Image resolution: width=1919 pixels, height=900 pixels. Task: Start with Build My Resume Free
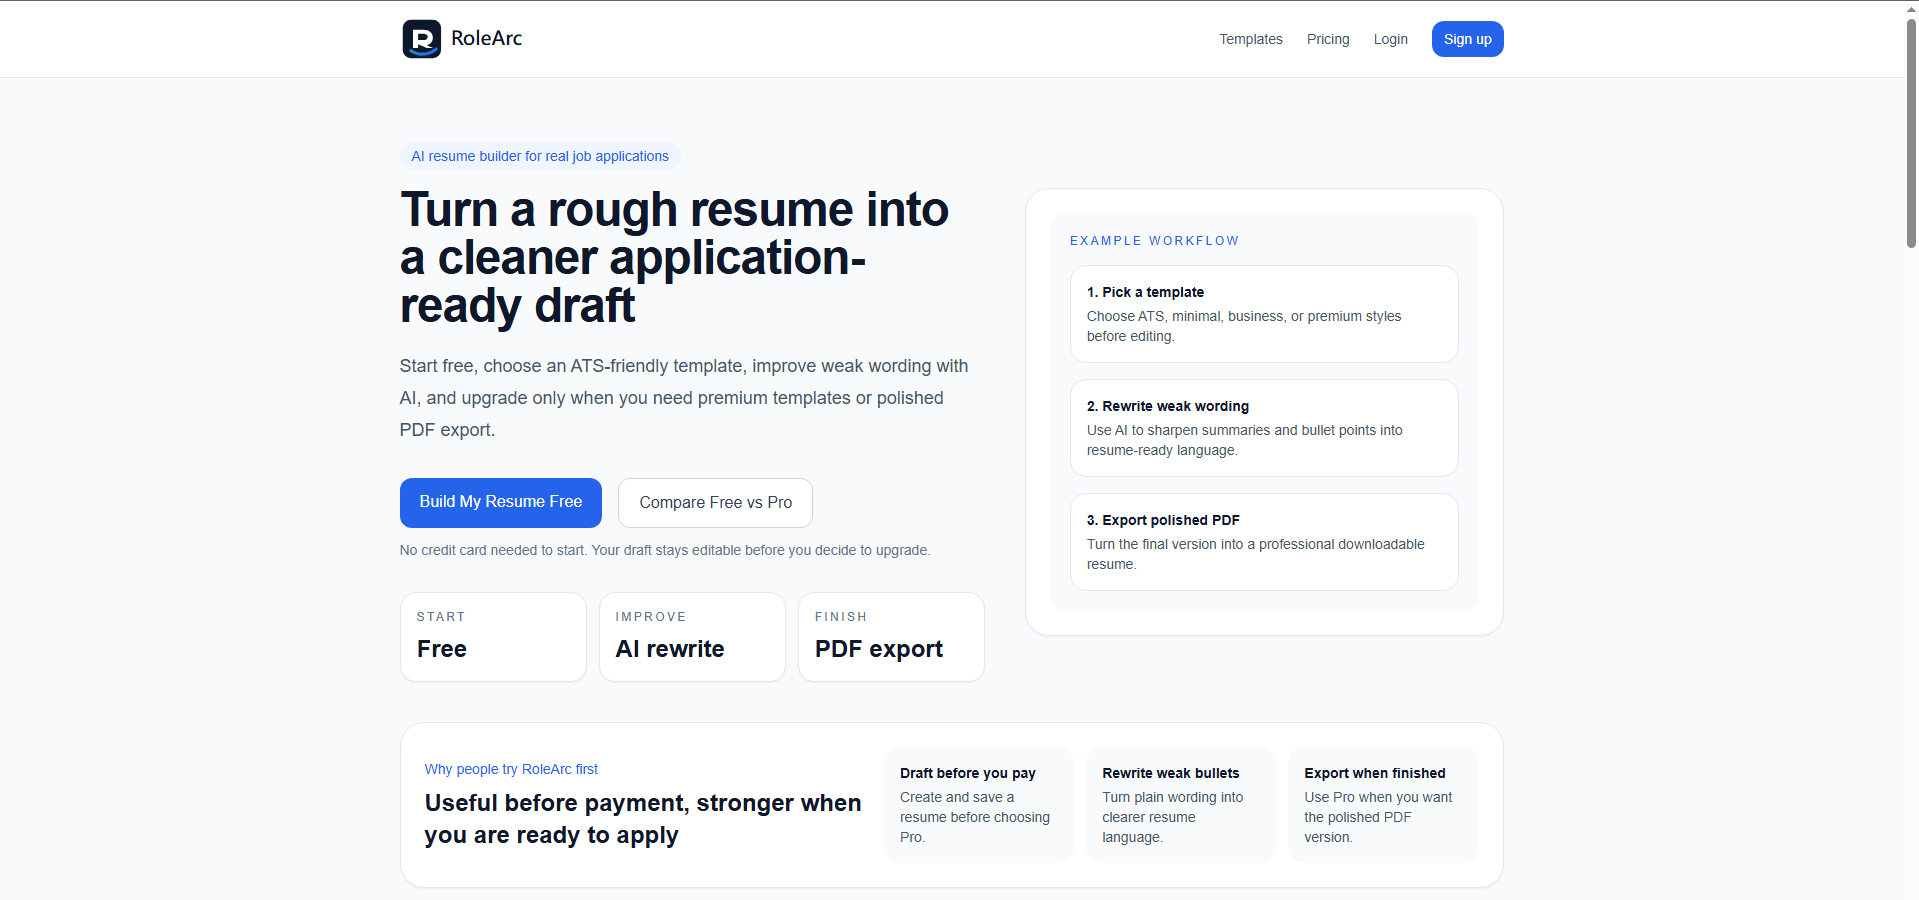[x=501, y=502]
